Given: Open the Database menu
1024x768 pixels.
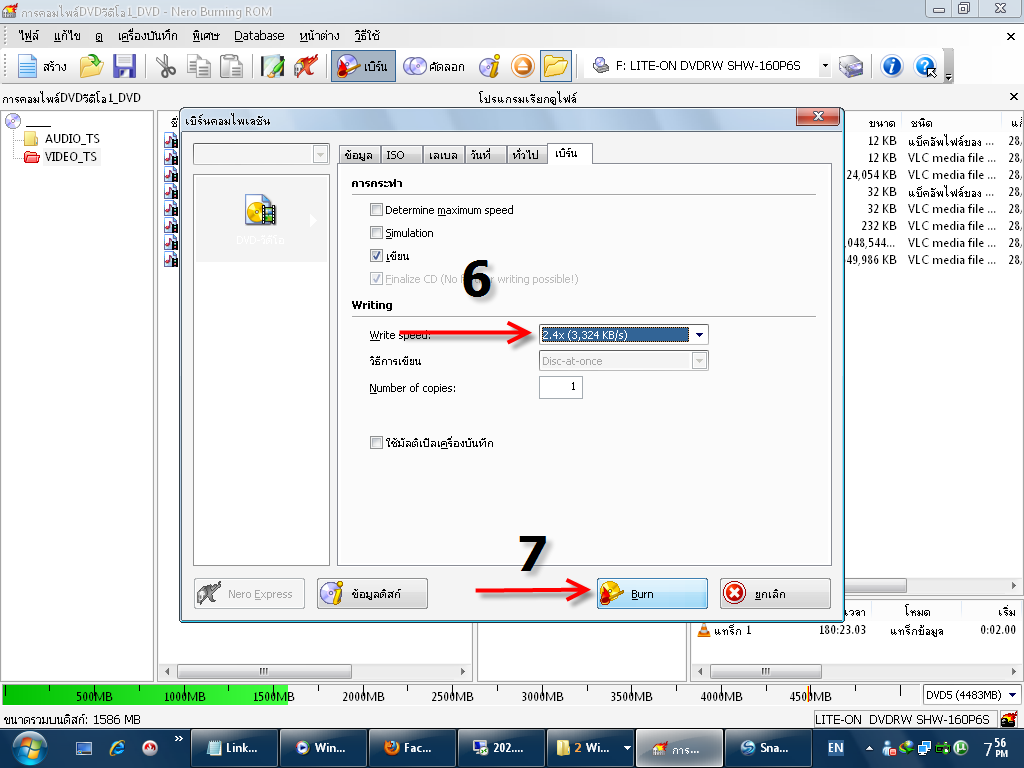Looking at the screenshot, I should (259, 36).
